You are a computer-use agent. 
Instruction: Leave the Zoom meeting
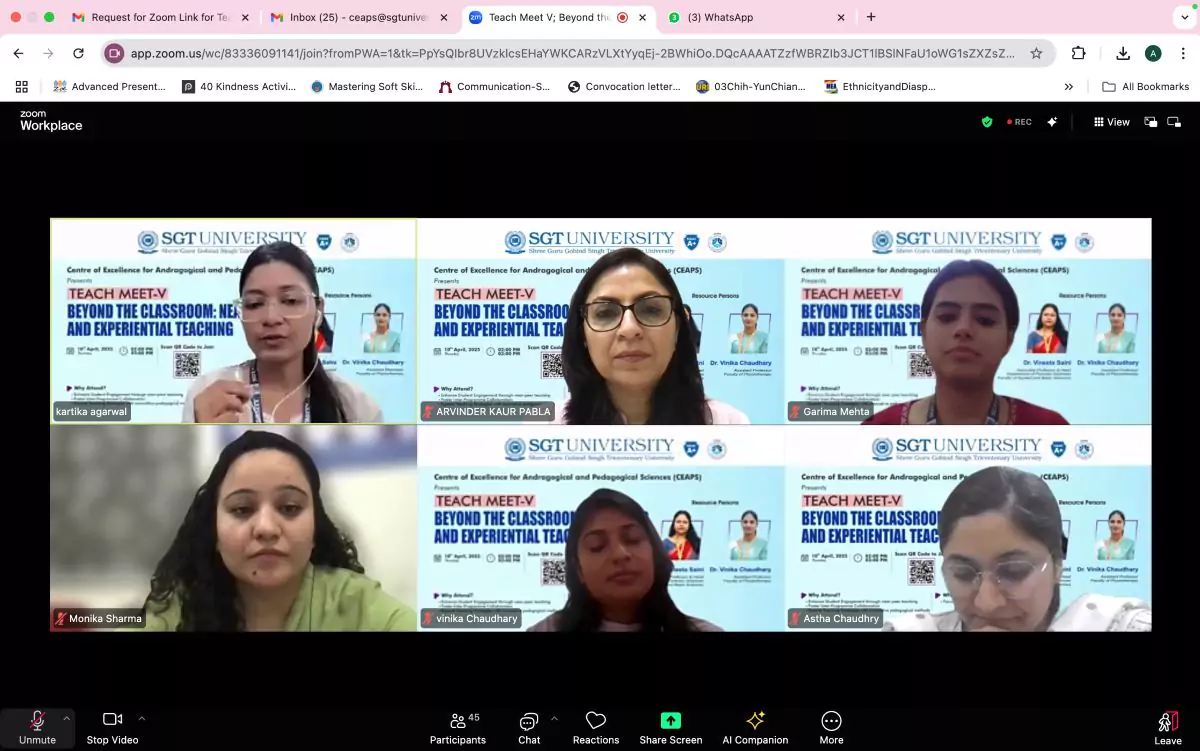pyautogui.click(x=1167, y=727)
